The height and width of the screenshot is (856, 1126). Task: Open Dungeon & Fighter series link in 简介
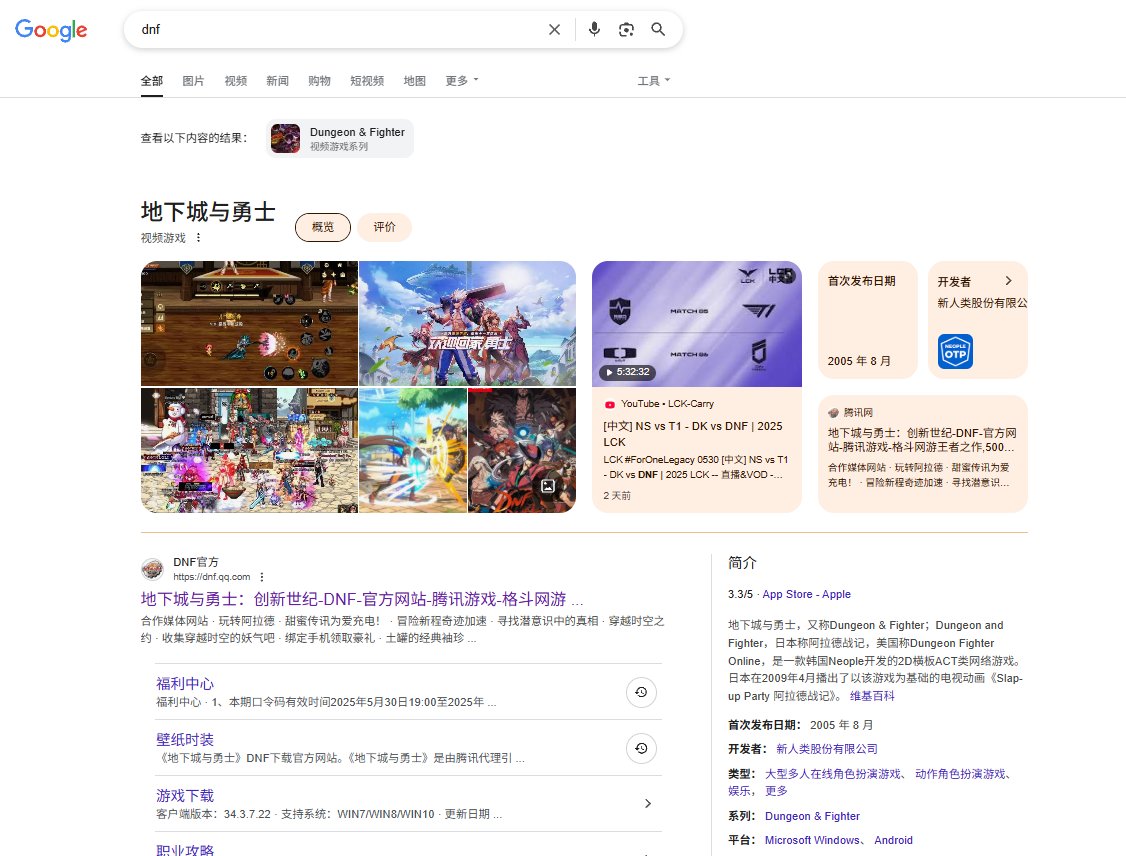[x=812, y=816]
